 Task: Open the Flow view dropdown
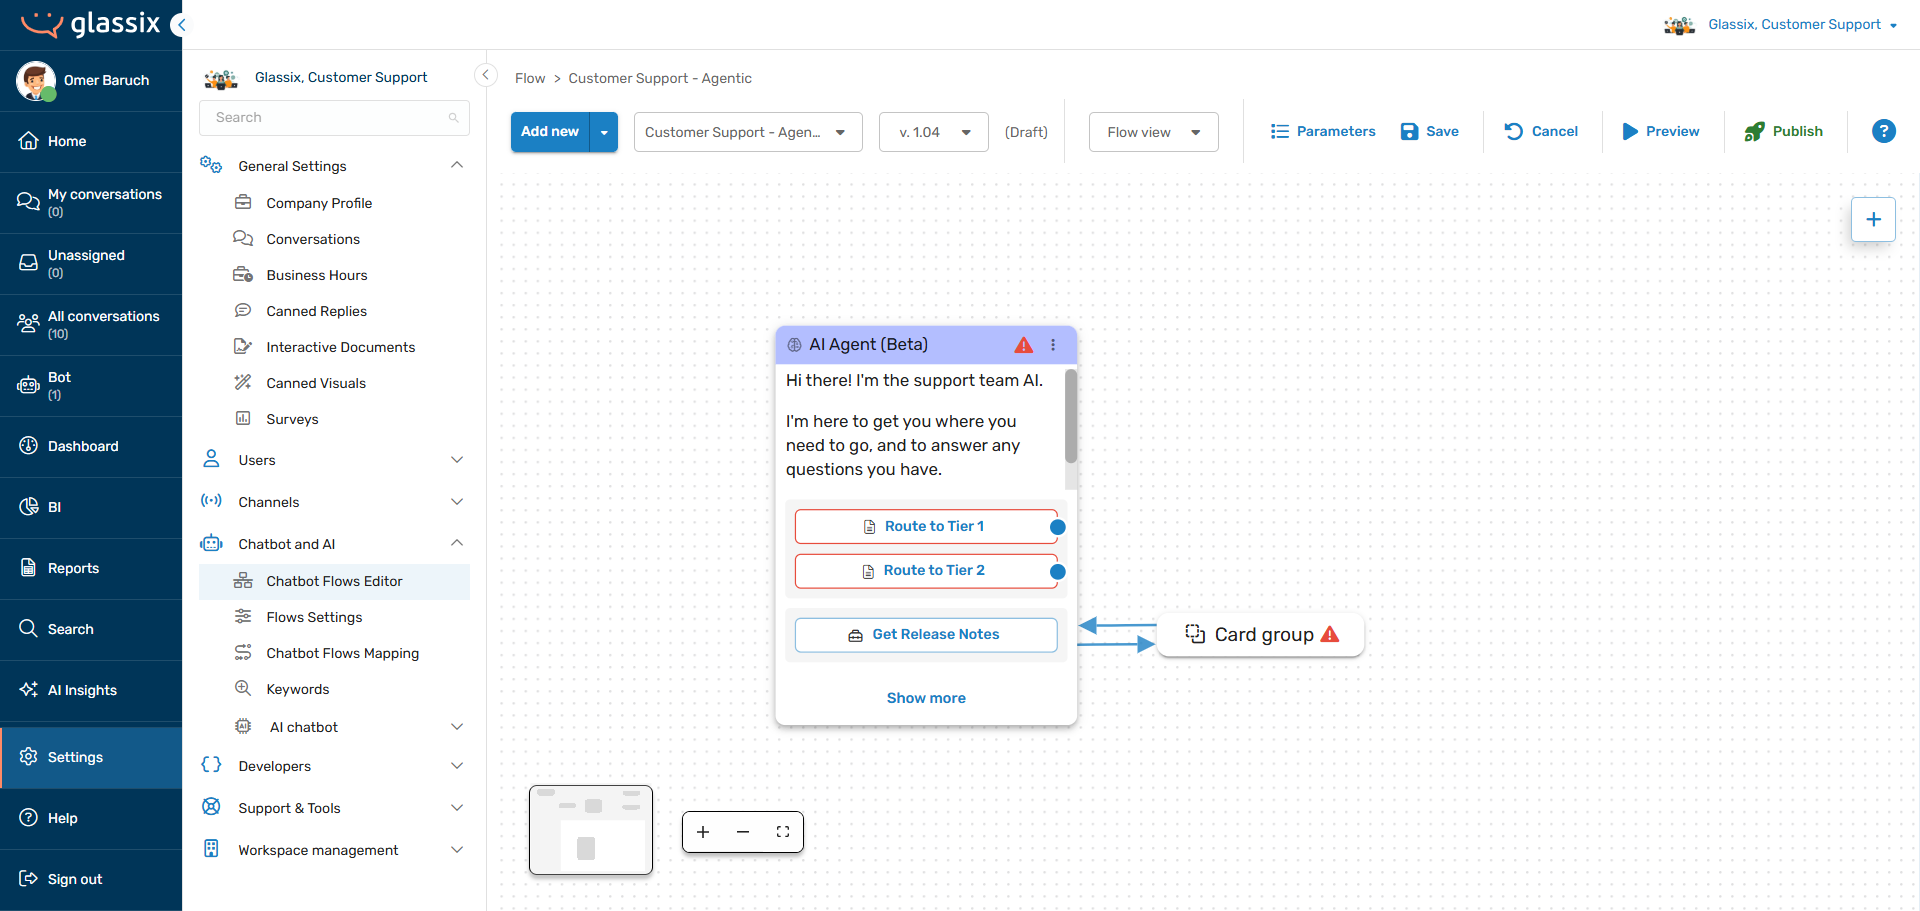(x=1154, y=132)
